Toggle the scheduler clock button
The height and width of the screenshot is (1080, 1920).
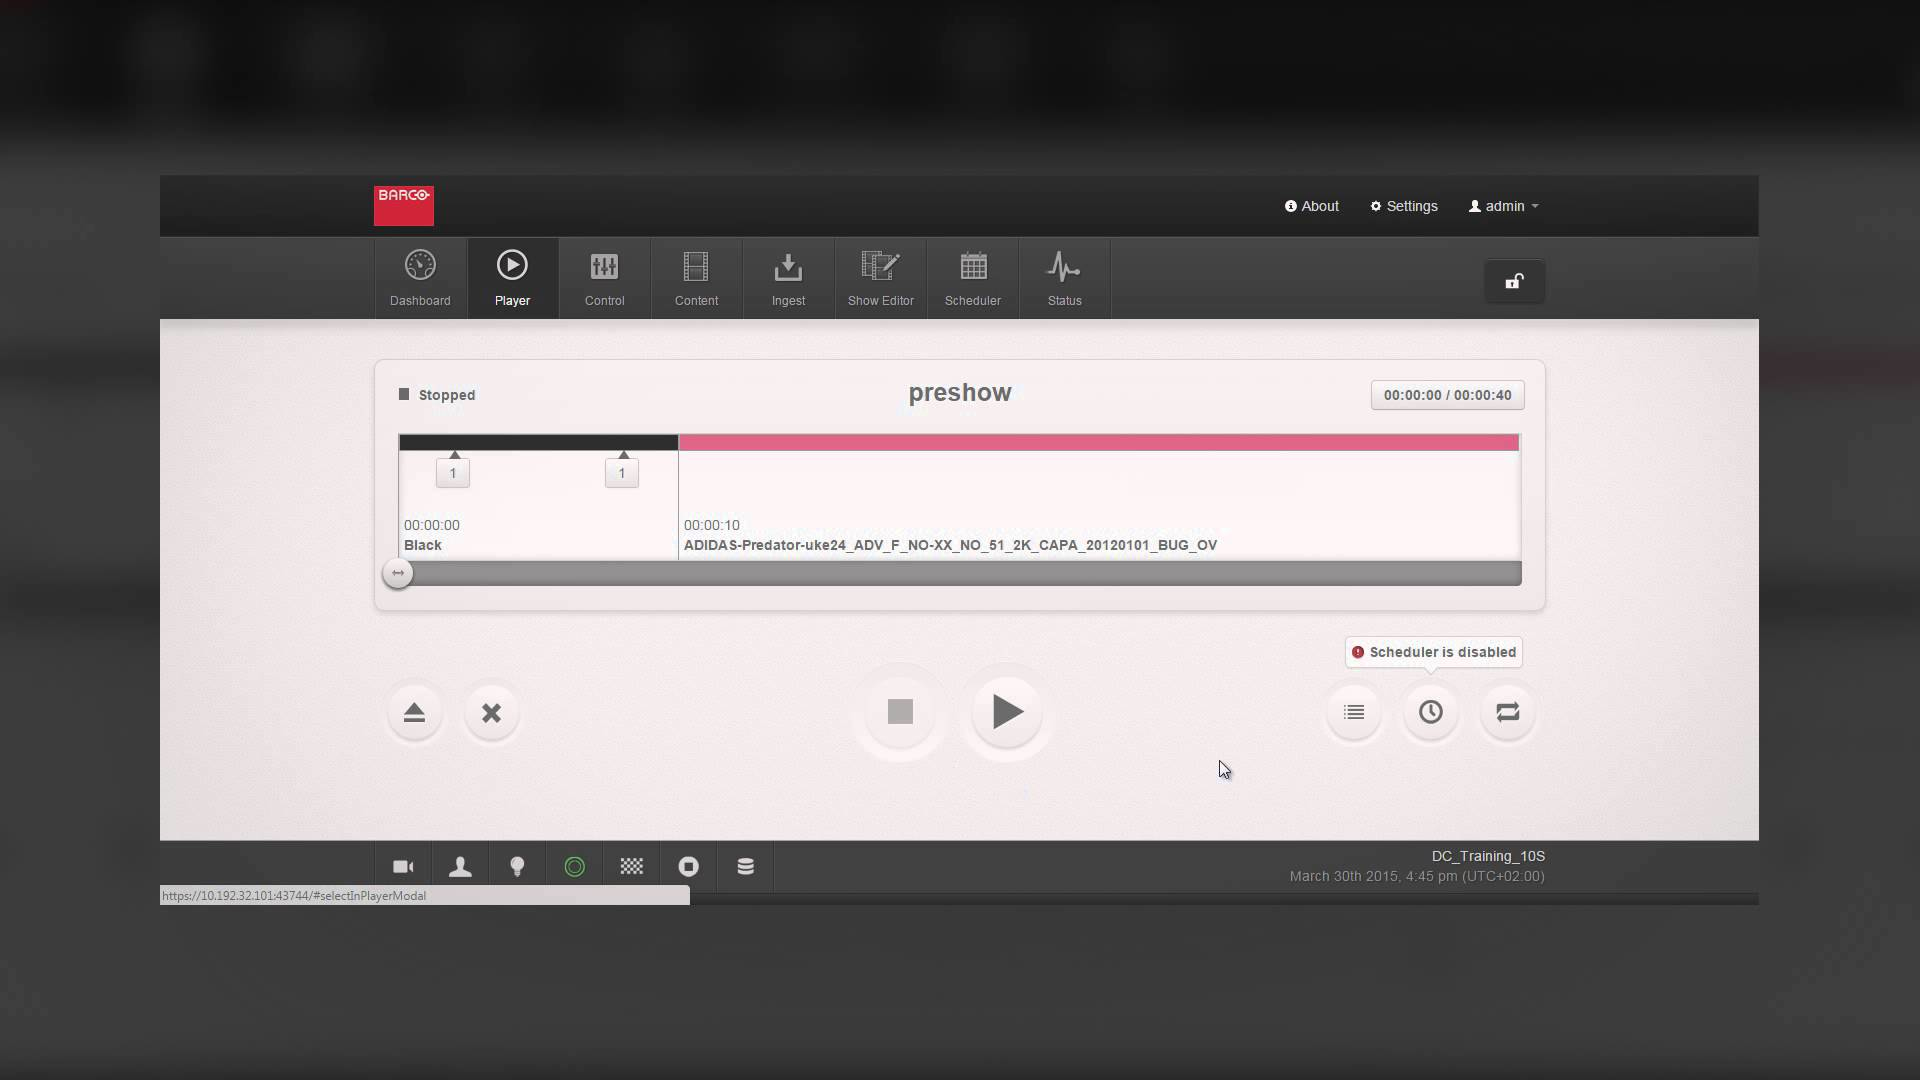point(1431,712)
